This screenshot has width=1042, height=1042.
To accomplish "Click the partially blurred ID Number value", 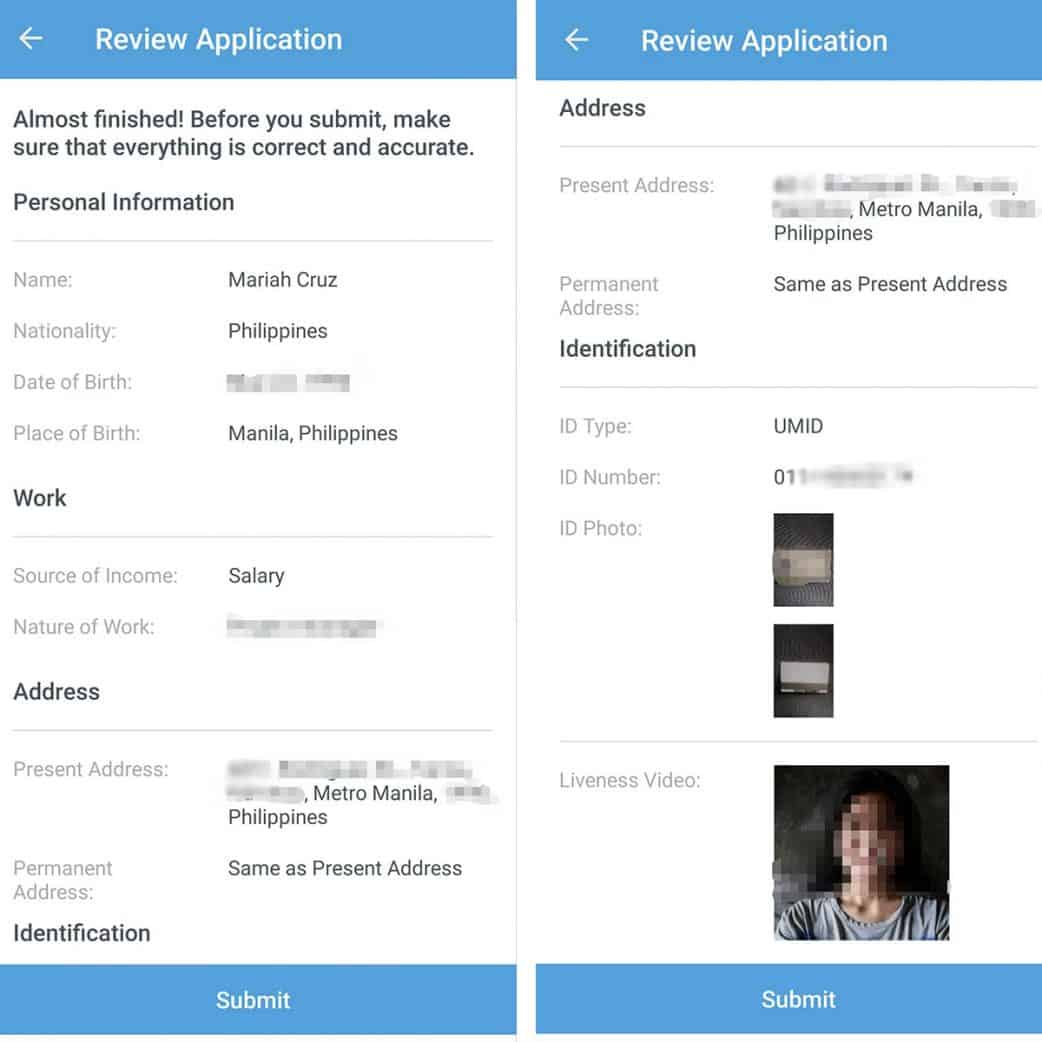I will tap(843, 477).
